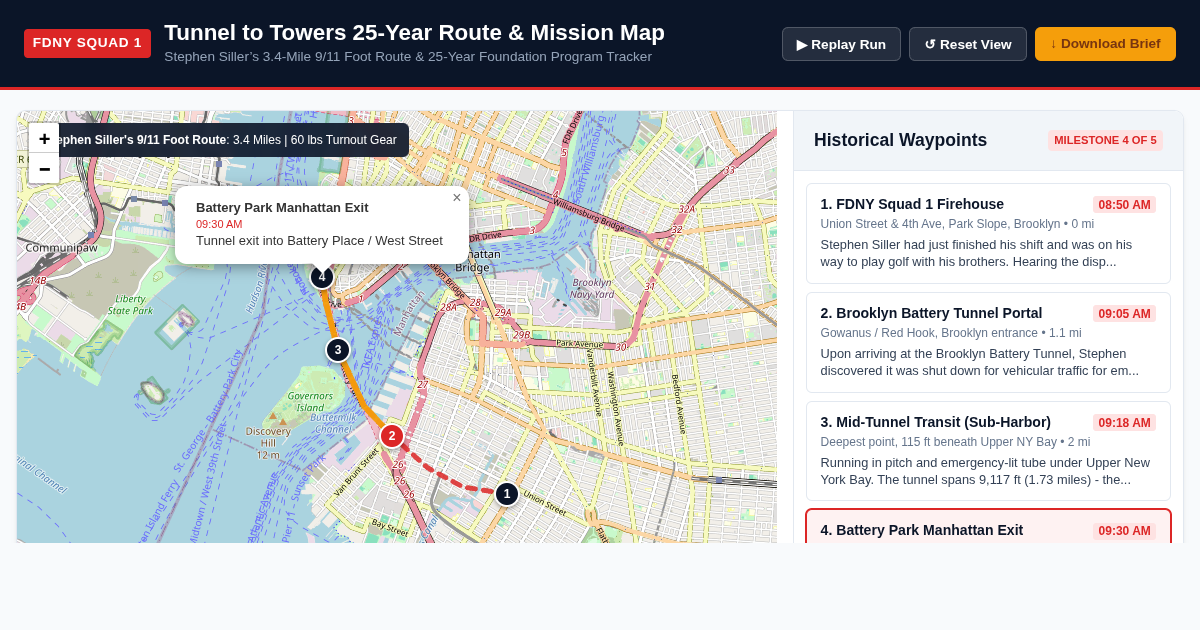1200x630 pixels.
Task: Click the FDNY SQUAD 1 badge
Action: click(x=87, y=43)
